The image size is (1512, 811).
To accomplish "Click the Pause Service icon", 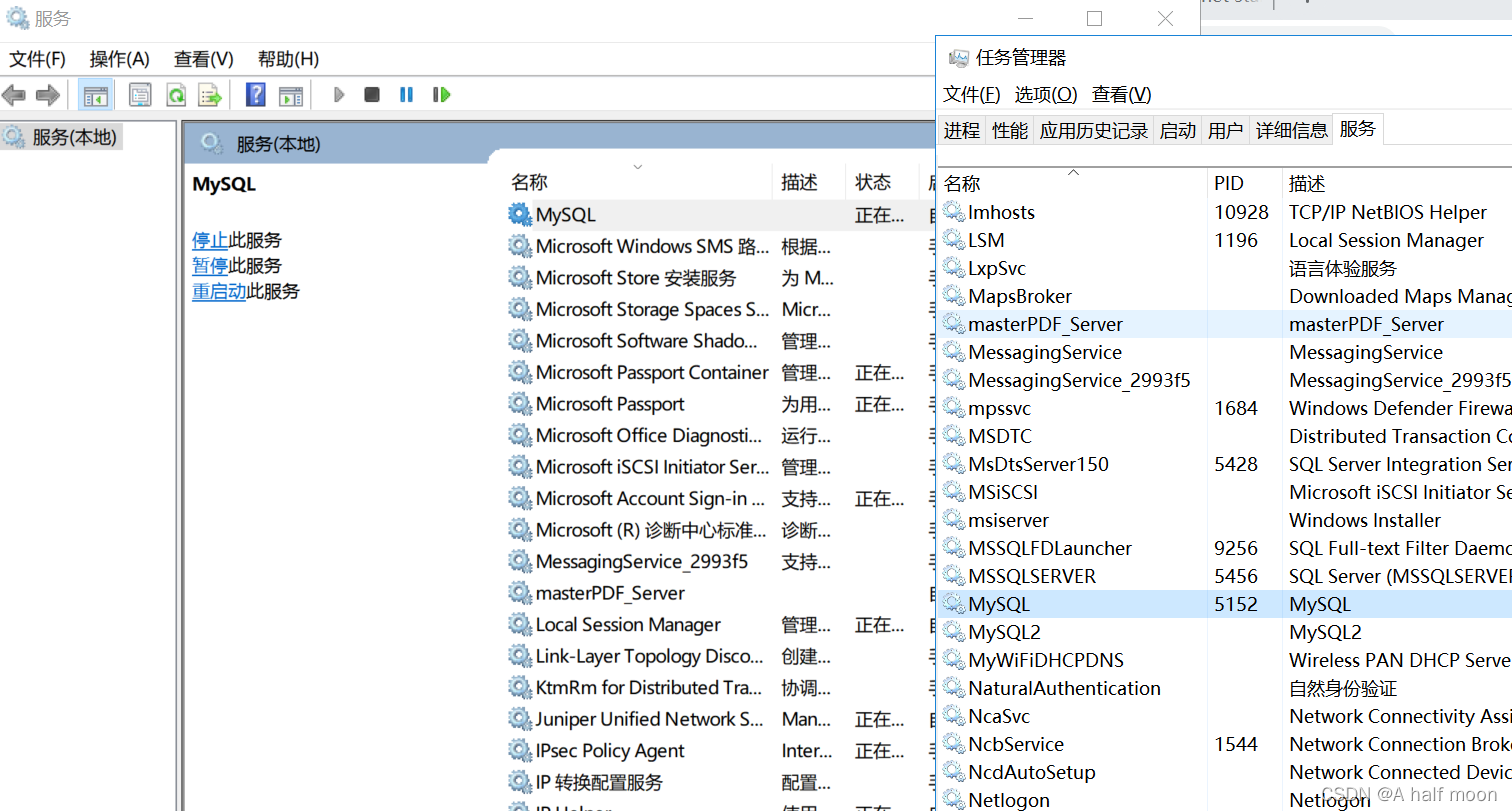I will (406, 95).
